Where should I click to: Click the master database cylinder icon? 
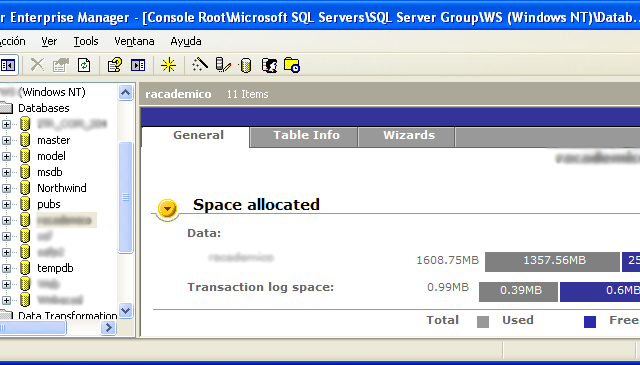25,140
